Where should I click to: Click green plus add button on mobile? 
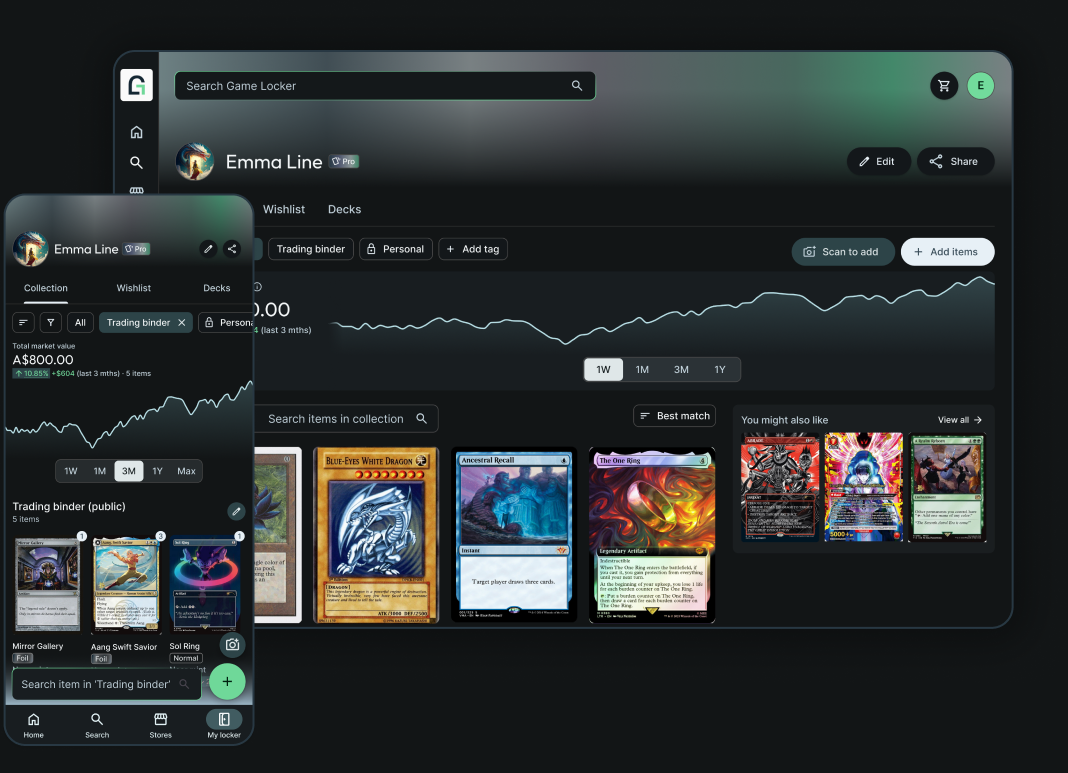coord(227,682)
